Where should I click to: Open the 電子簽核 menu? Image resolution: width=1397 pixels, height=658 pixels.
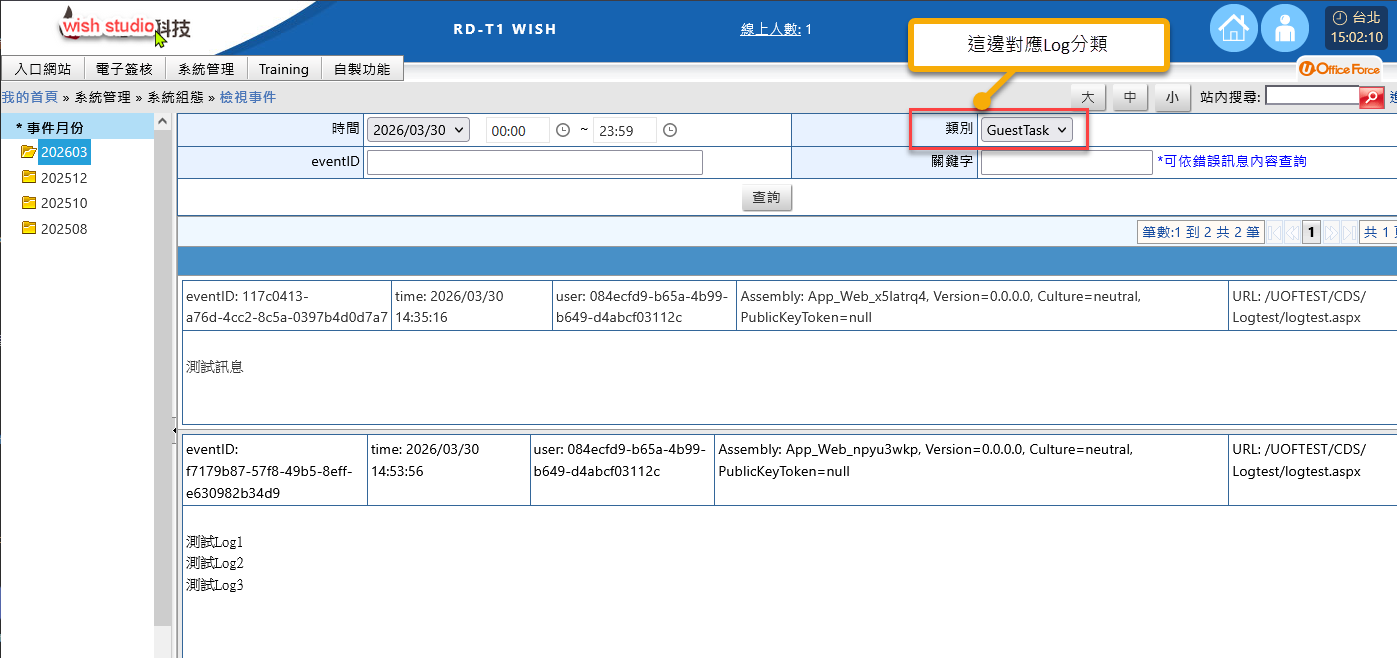(125, 69)
